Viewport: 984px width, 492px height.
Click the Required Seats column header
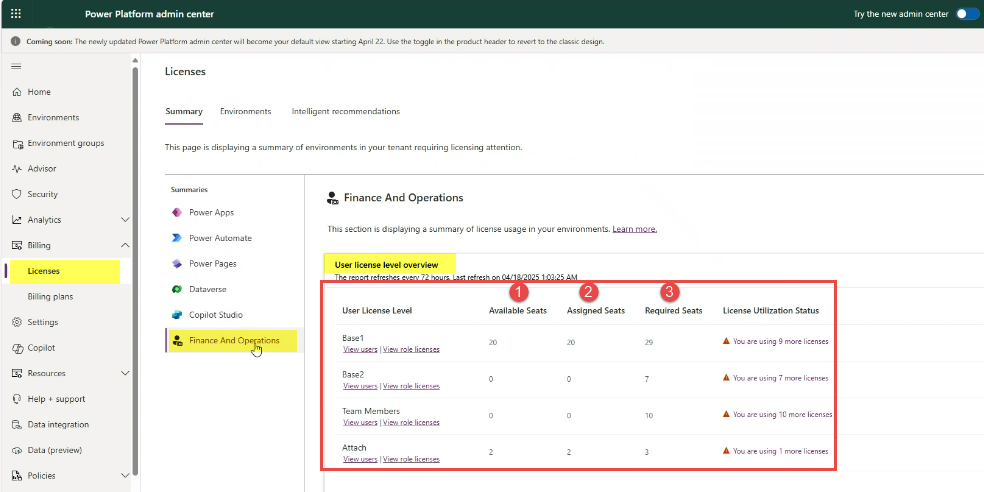[673, 310]
